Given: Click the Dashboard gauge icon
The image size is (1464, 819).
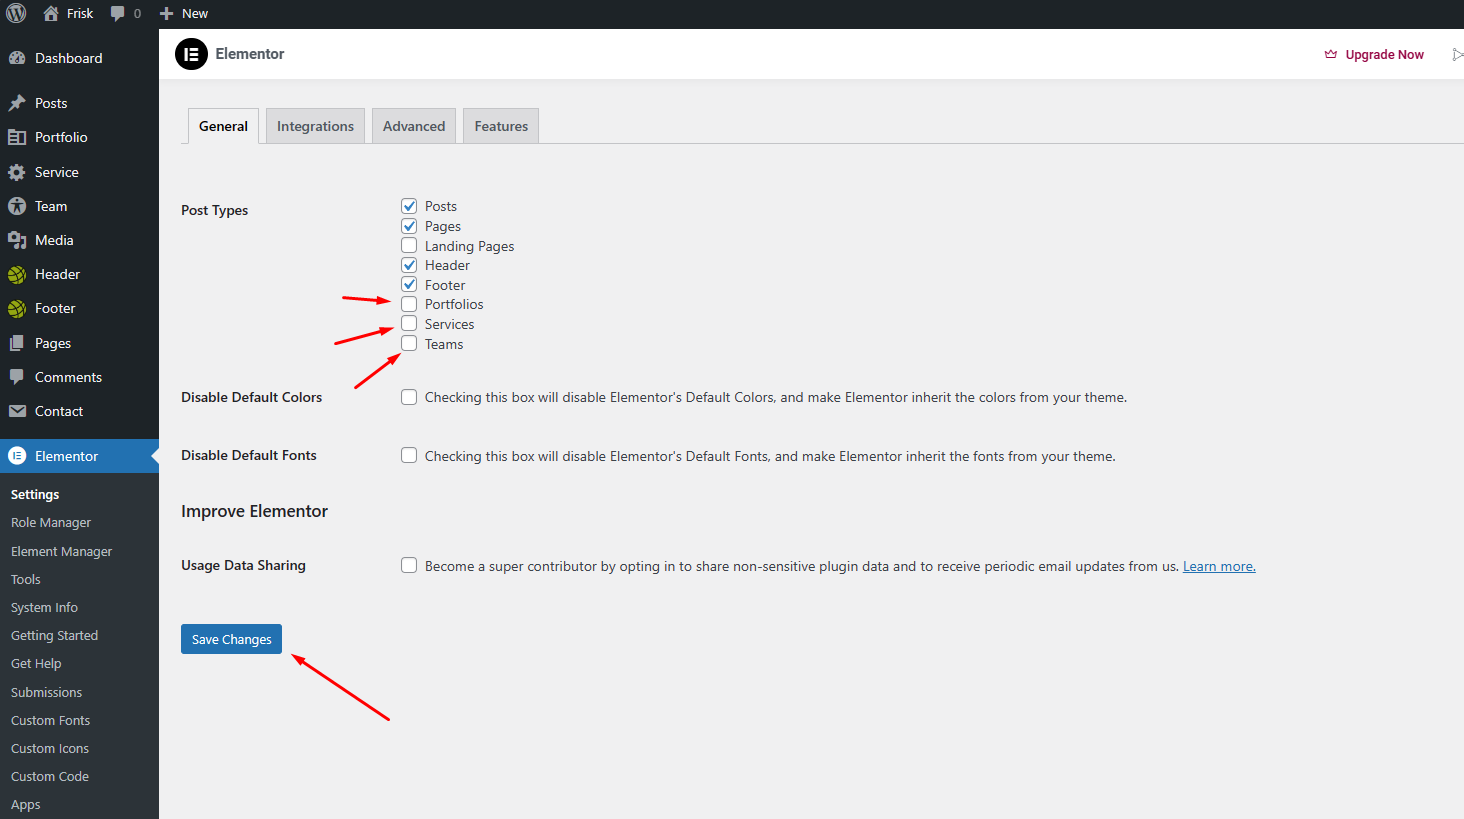Looking at the screenshot, I should 17,58.
